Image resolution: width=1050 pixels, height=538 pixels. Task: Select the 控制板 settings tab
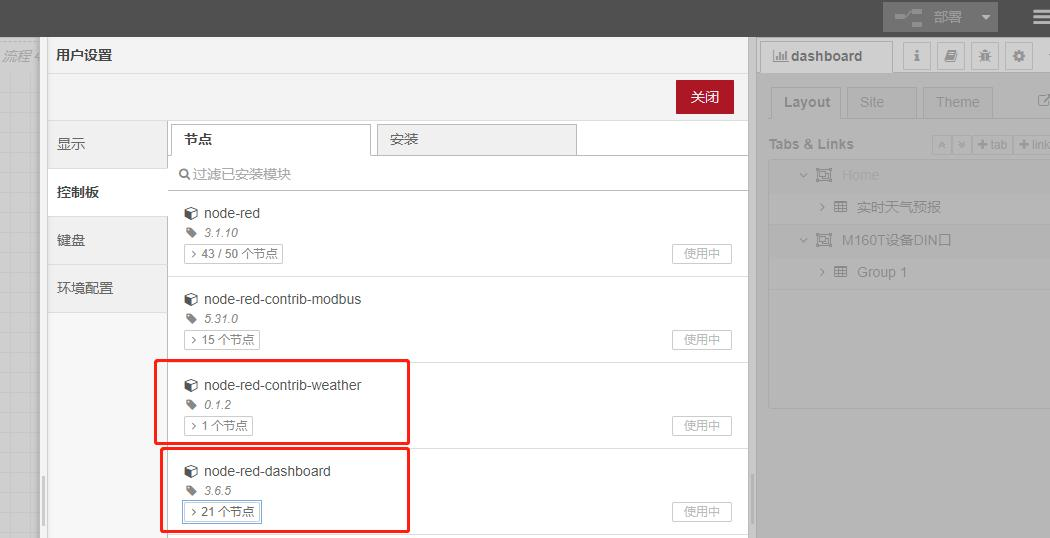108,192
